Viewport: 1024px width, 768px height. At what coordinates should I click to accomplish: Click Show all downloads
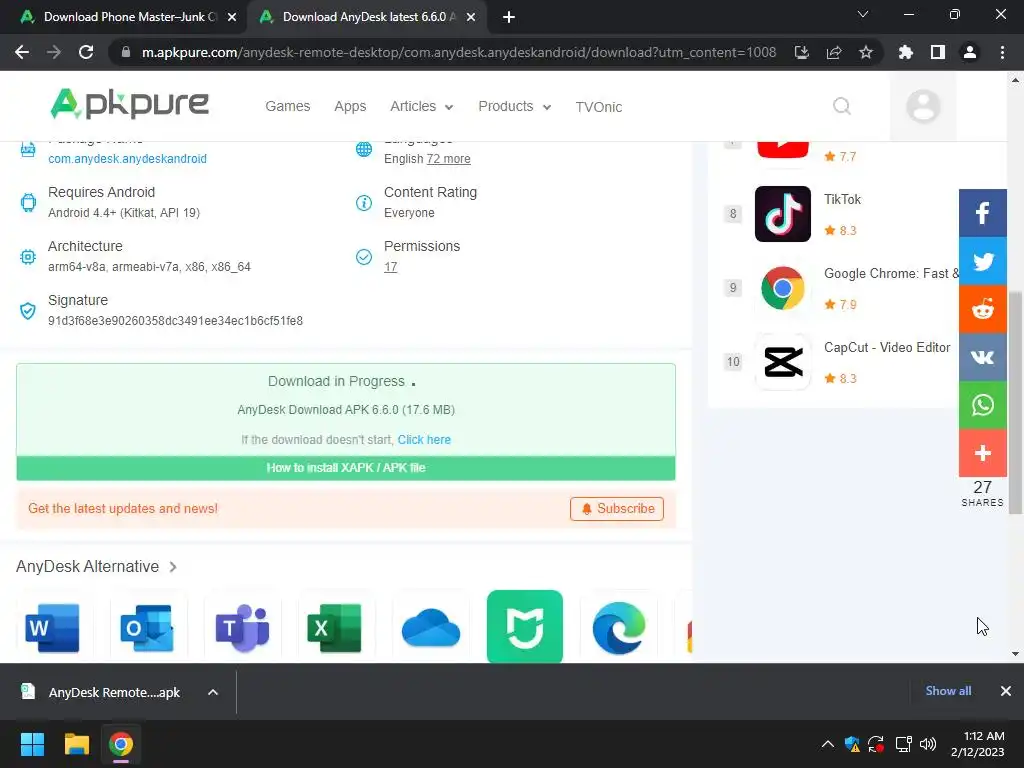(x=948, y=691)
